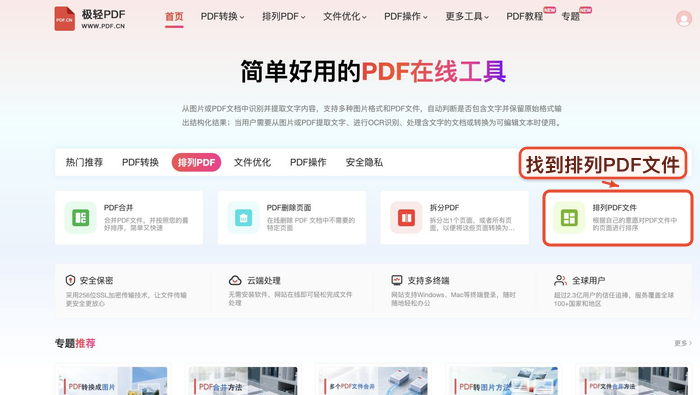Open the 拆分PDF card title
Image resolution: width=700 pixels, height=395 pixels.
[444, 208]
